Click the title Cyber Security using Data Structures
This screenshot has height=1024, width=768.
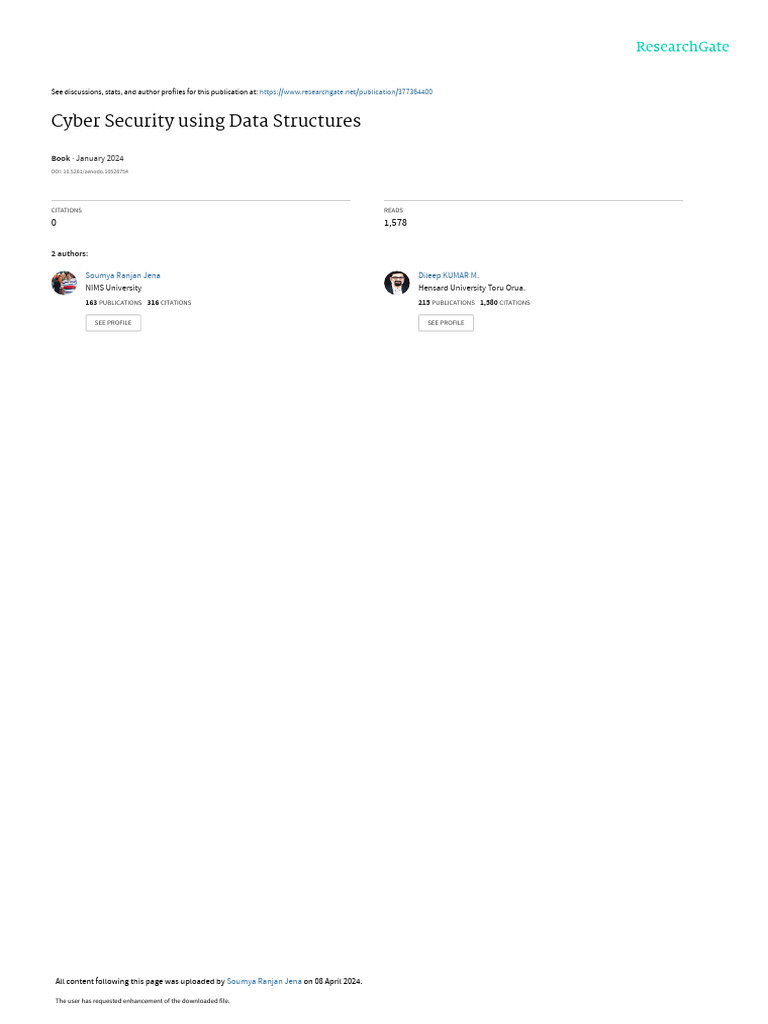coord(206,121)
